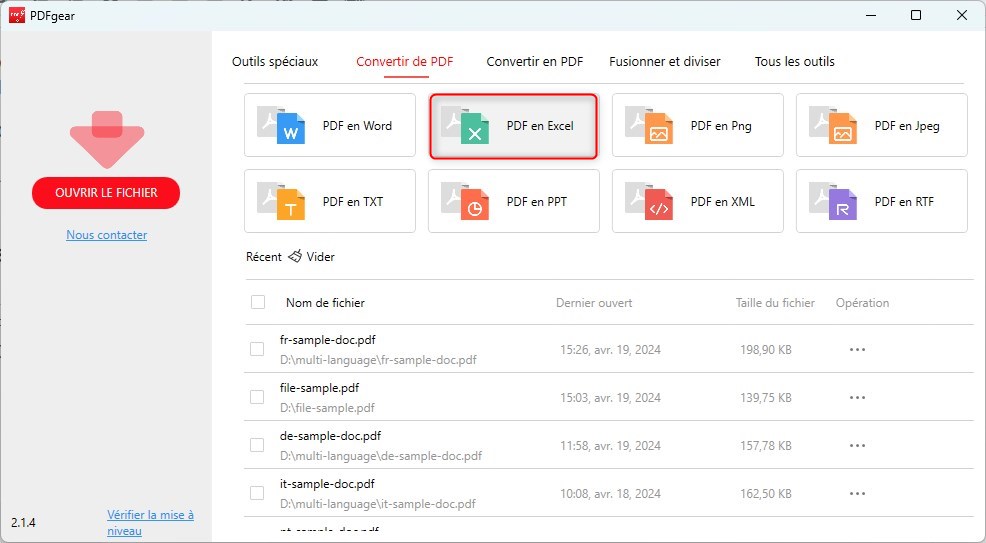986x543 pixels.
Task: Open the Convertir en PDF tab
Action: click(x=535, y=62)
